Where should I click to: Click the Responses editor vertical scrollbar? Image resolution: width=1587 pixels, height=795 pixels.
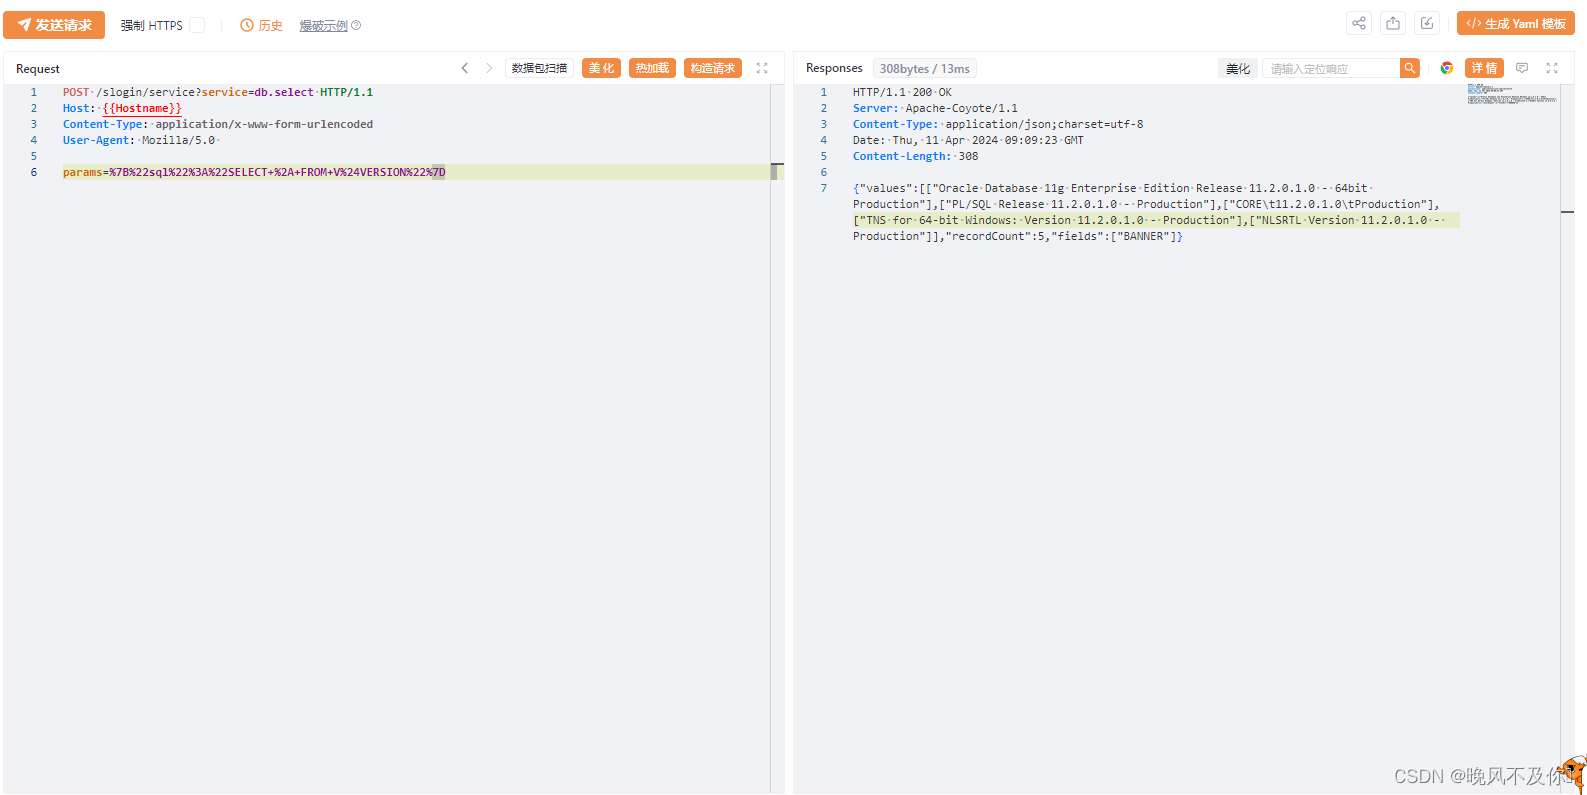coord(1567,438)
